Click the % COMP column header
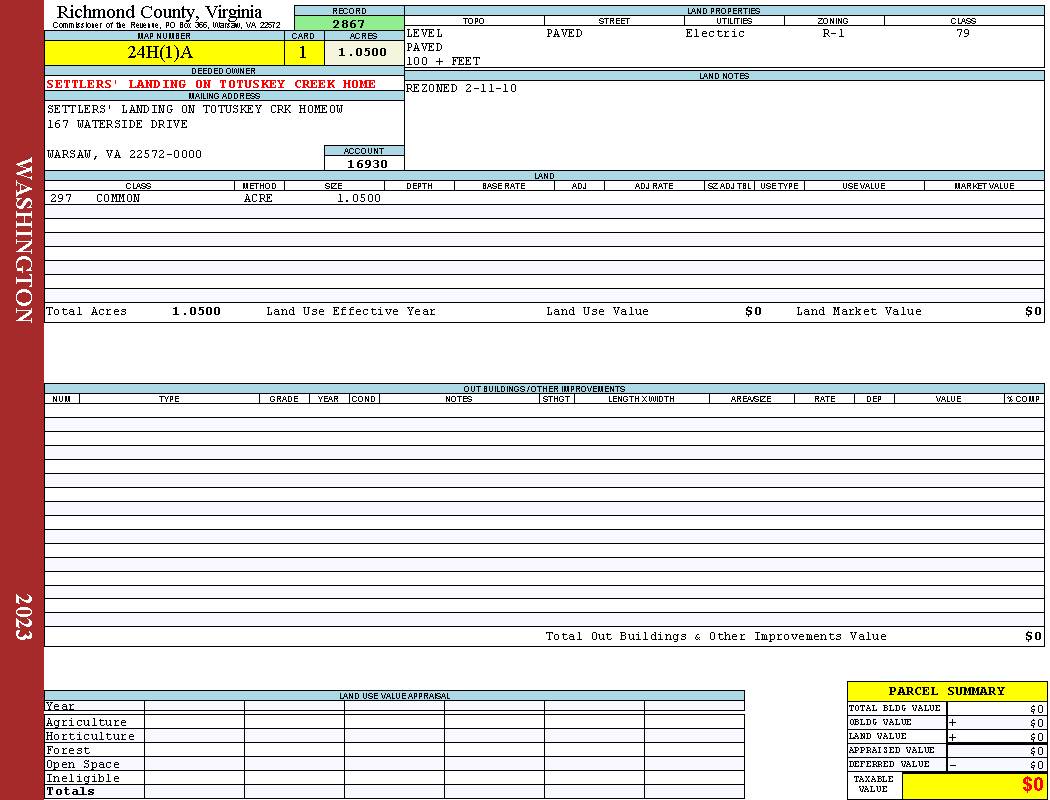This screenshot has width=1050, height=800. [1023, 398]
